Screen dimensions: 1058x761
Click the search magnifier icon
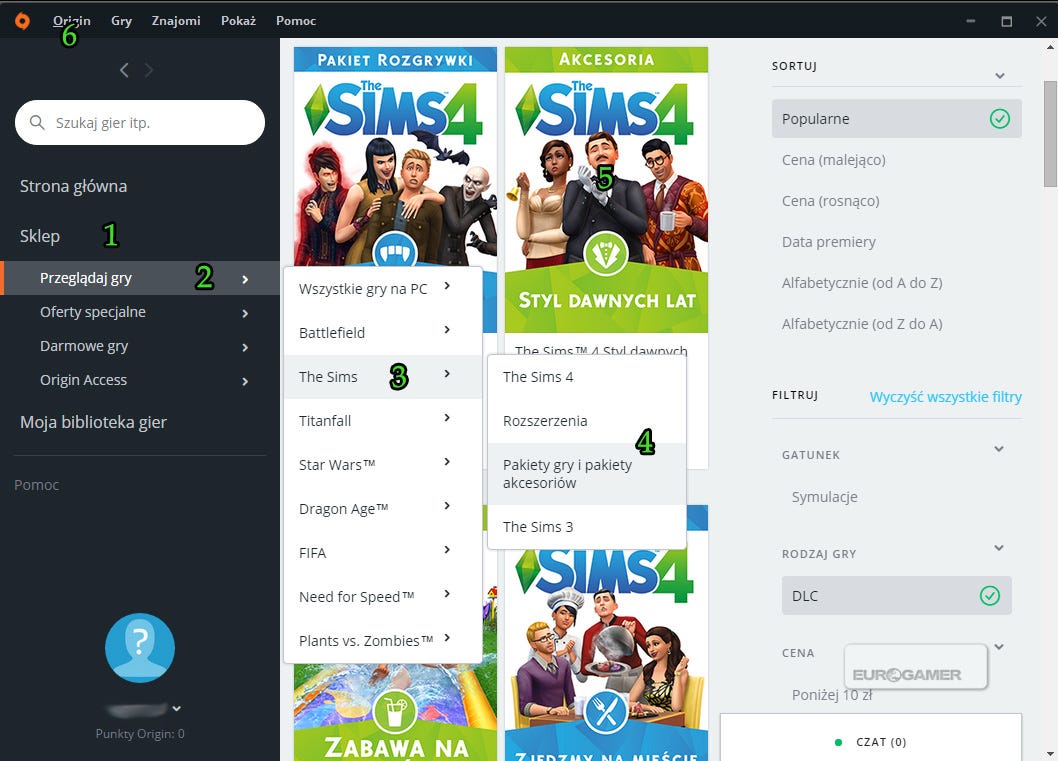37,123
